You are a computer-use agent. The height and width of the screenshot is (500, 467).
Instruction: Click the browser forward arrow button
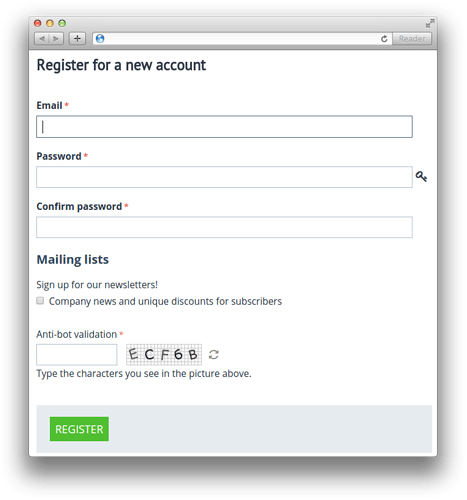pyautogui.click(x=56, y=39)
